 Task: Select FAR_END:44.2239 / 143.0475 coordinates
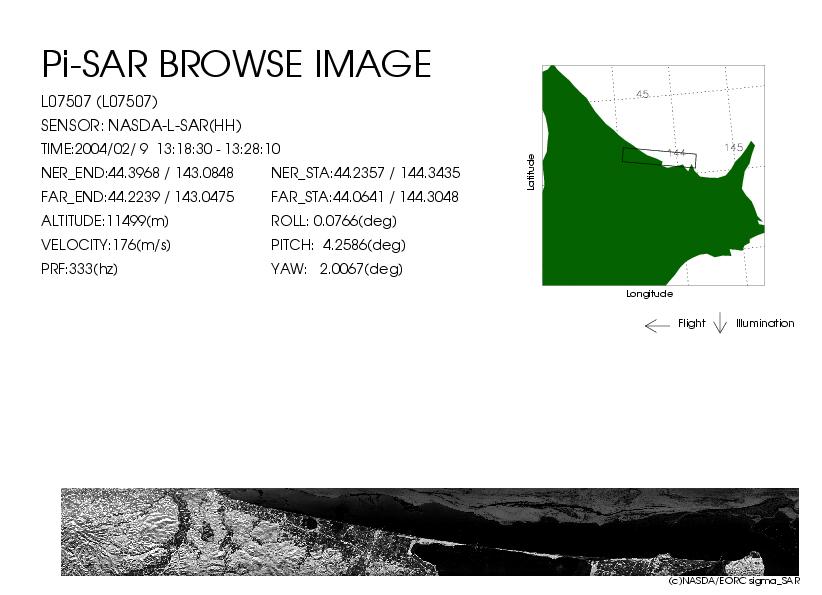137,197
